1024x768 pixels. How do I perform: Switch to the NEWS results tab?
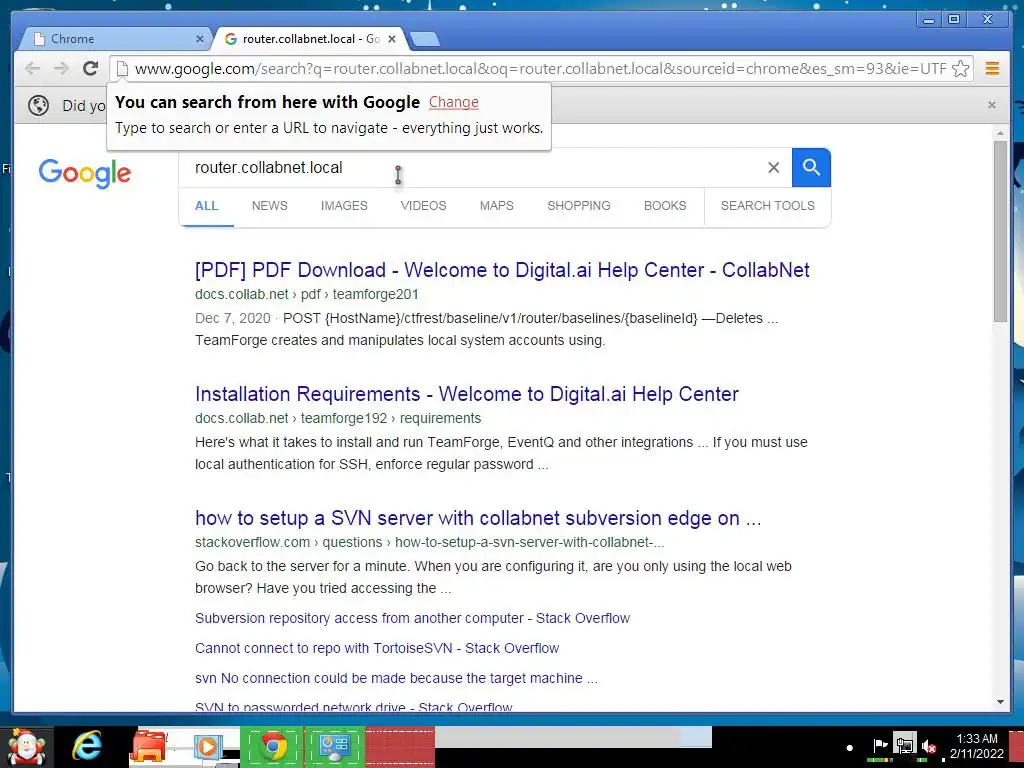click(270, 206)
